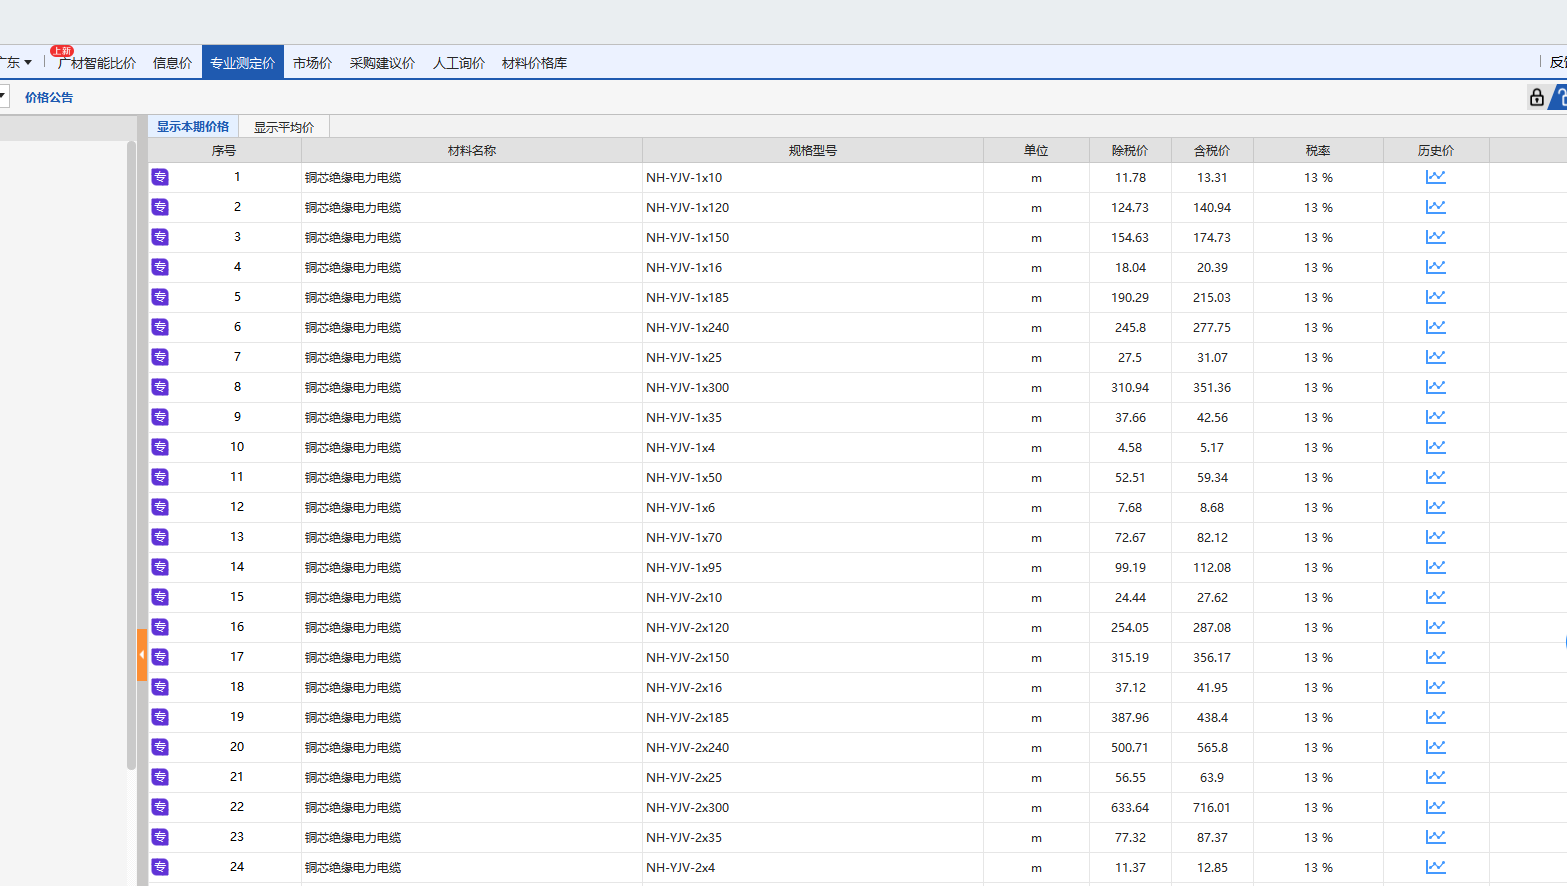
Task: Click the 价格公告 link
Action: point(49,98)
